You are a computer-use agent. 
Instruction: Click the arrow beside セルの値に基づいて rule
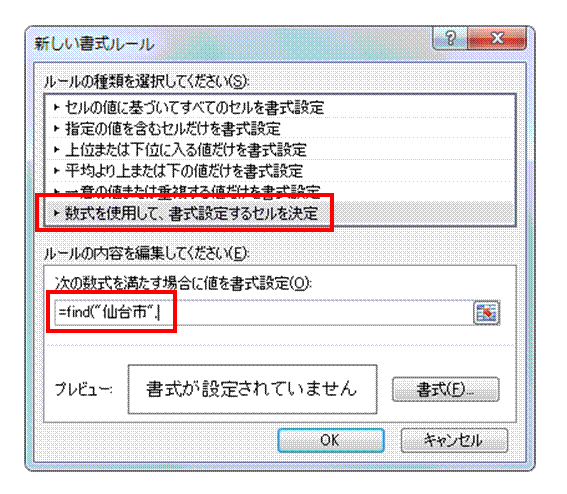point(56,107)
